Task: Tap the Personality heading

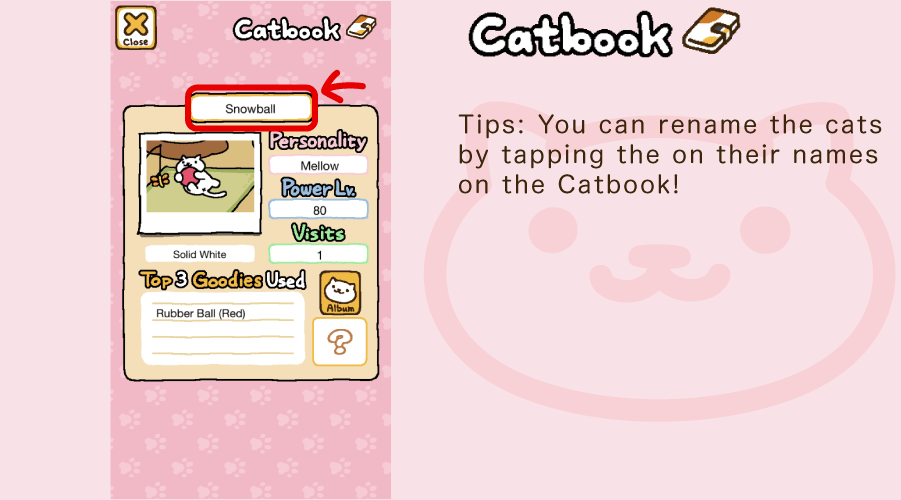Action: 318,141
